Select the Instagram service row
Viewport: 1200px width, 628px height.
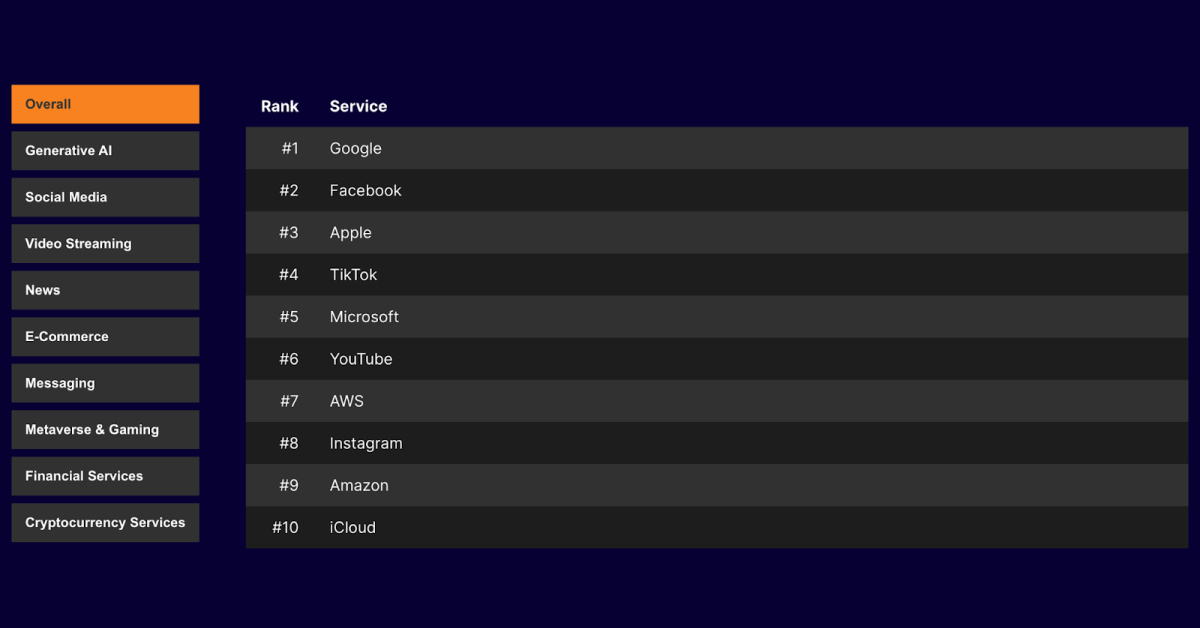(366, 443)
